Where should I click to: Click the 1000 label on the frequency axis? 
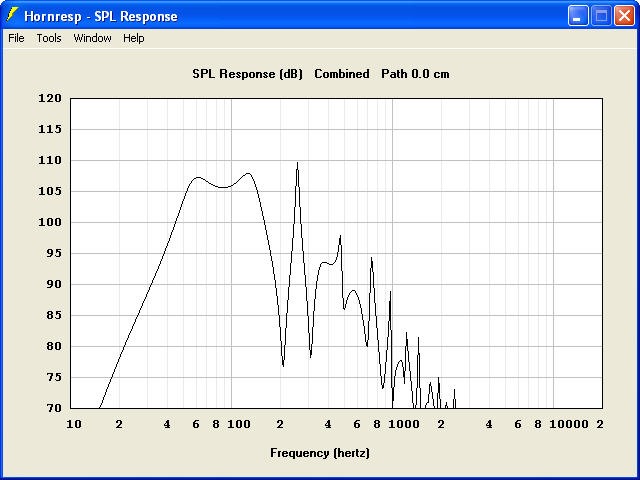404,424
